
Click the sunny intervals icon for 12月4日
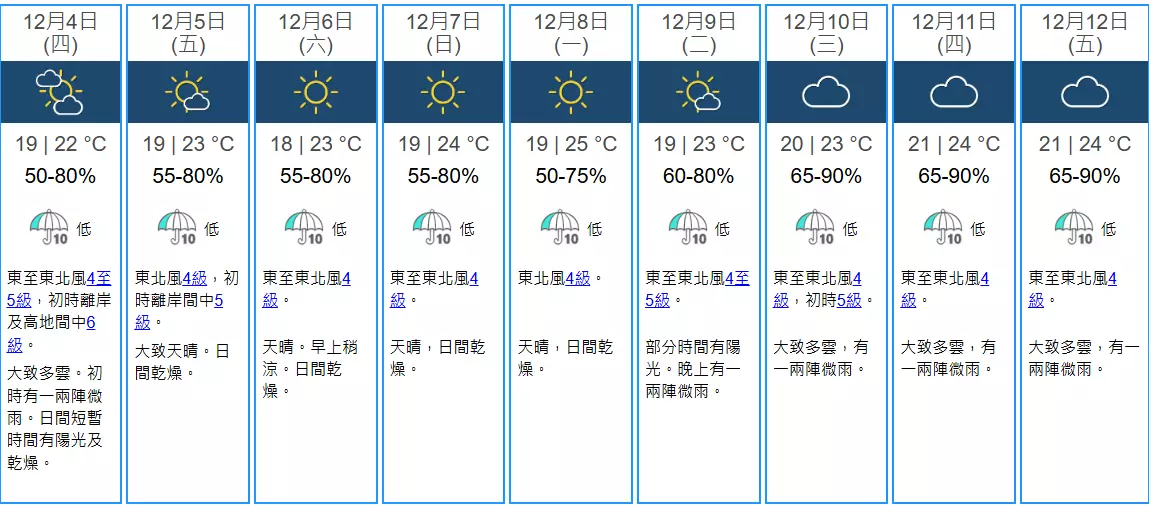pyautogui.click(x=60, y=93)
